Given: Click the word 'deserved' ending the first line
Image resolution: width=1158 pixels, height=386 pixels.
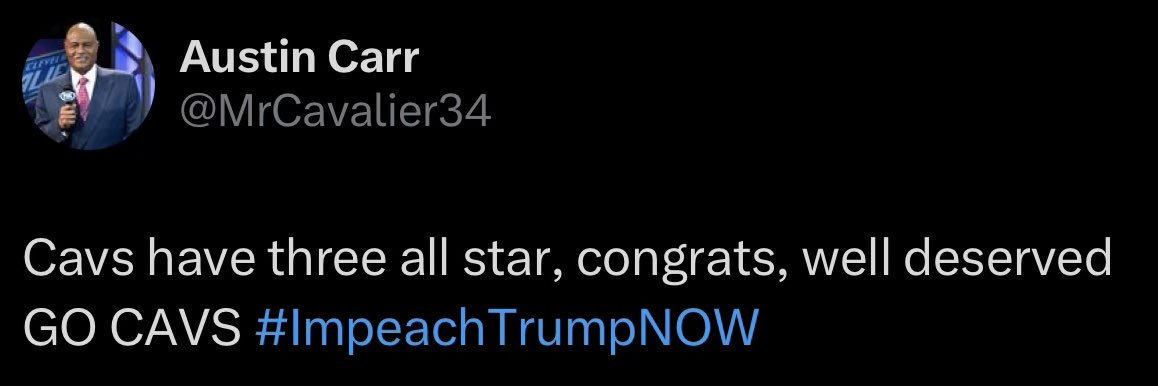Looking at the screenshot, I should [x=1007, y=260].
